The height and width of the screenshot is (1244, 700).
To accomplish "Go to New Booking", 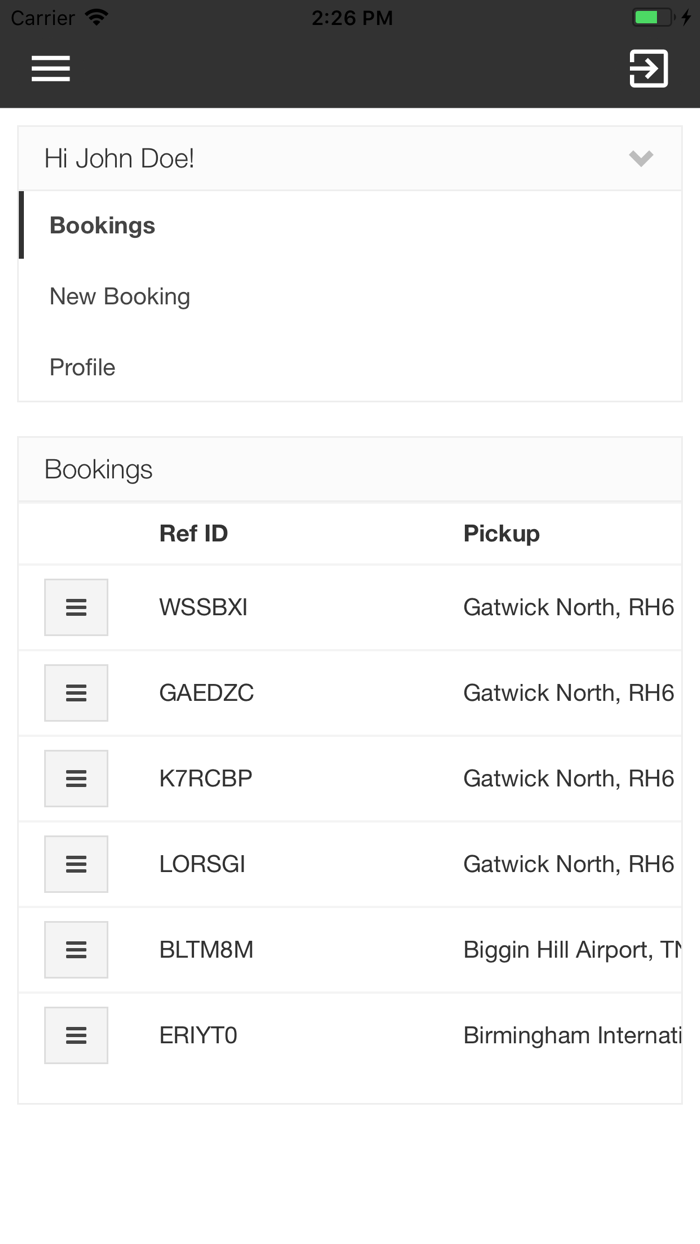I will pyautogui.click(x=120, y=297).
